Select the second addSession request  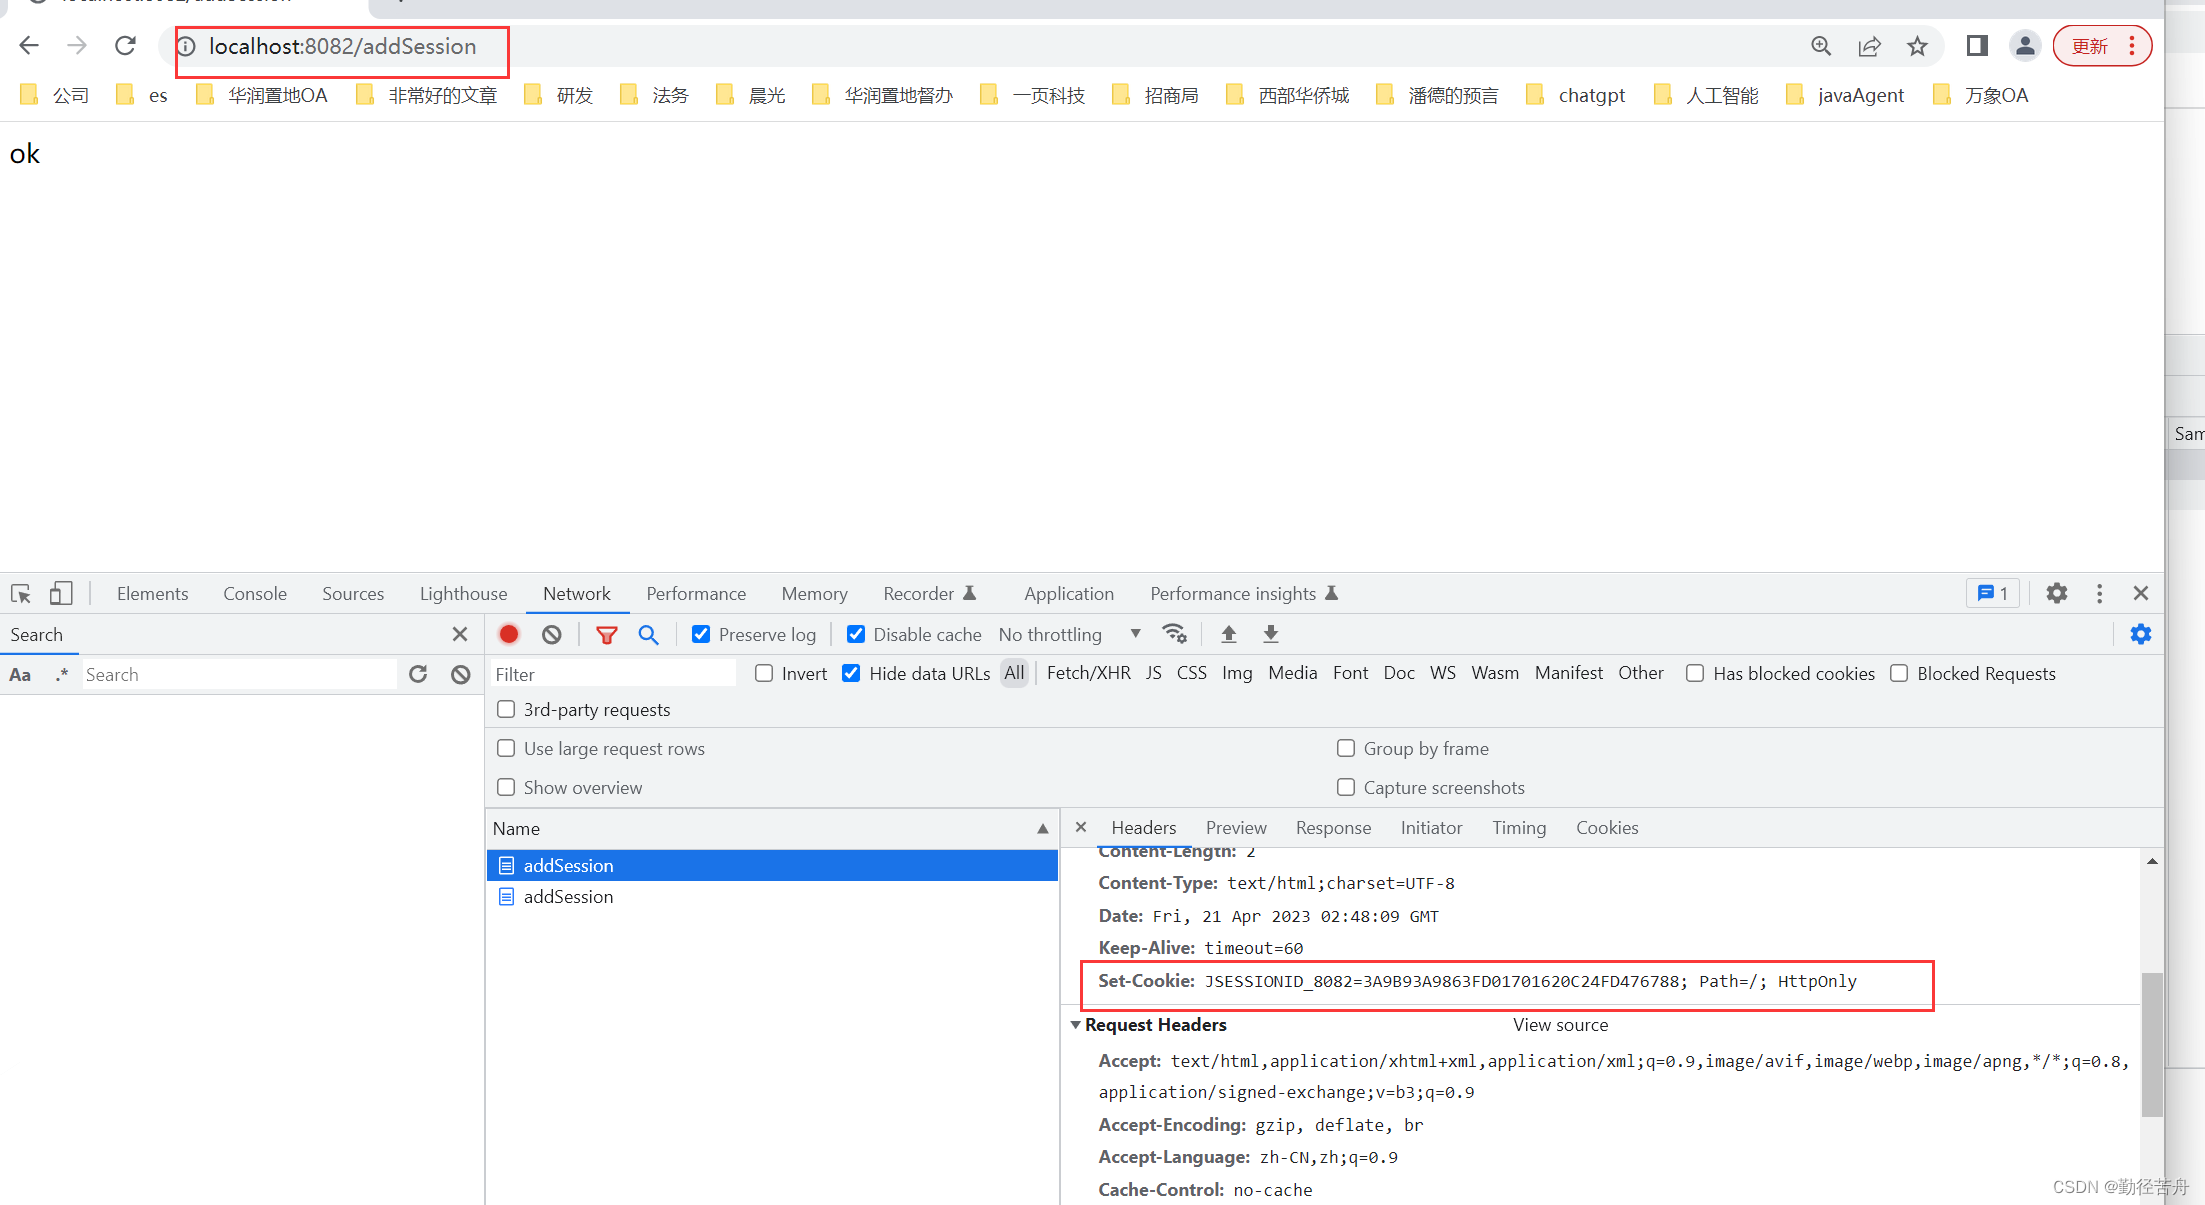click(x=771, y=897)
